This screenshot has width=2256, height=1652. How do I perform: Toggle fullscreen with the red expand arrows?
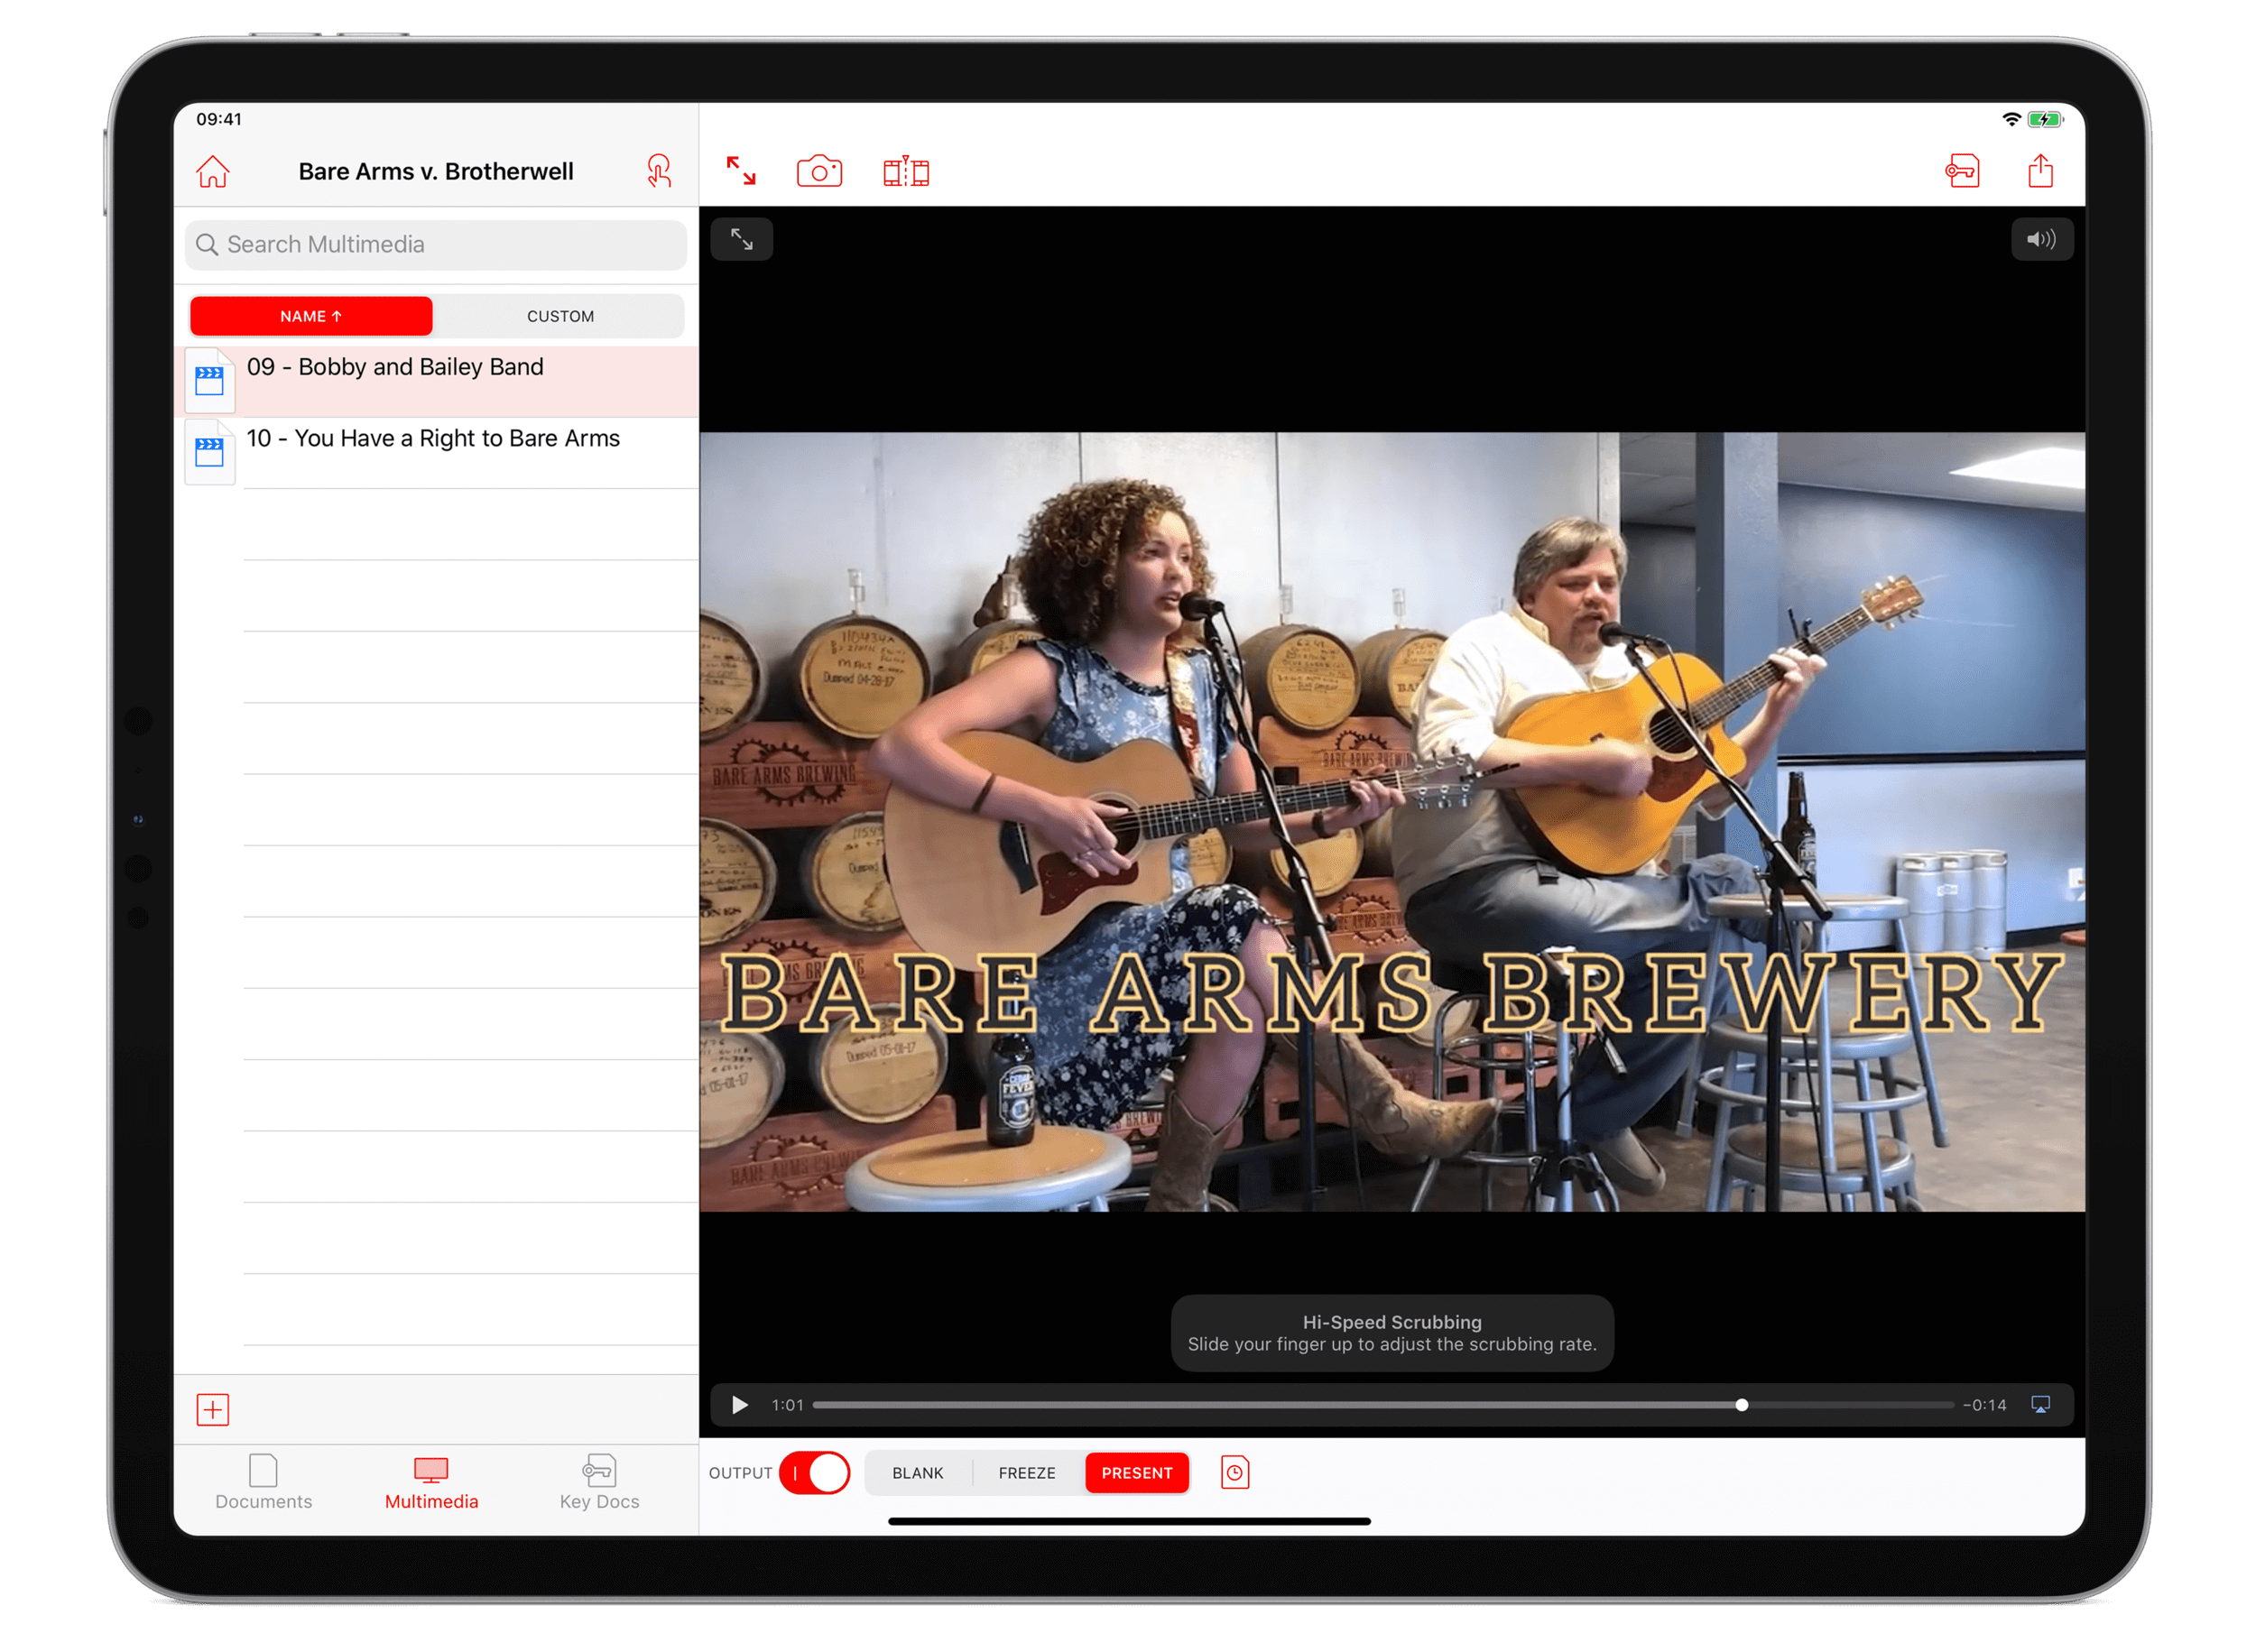tap(741, 171)
